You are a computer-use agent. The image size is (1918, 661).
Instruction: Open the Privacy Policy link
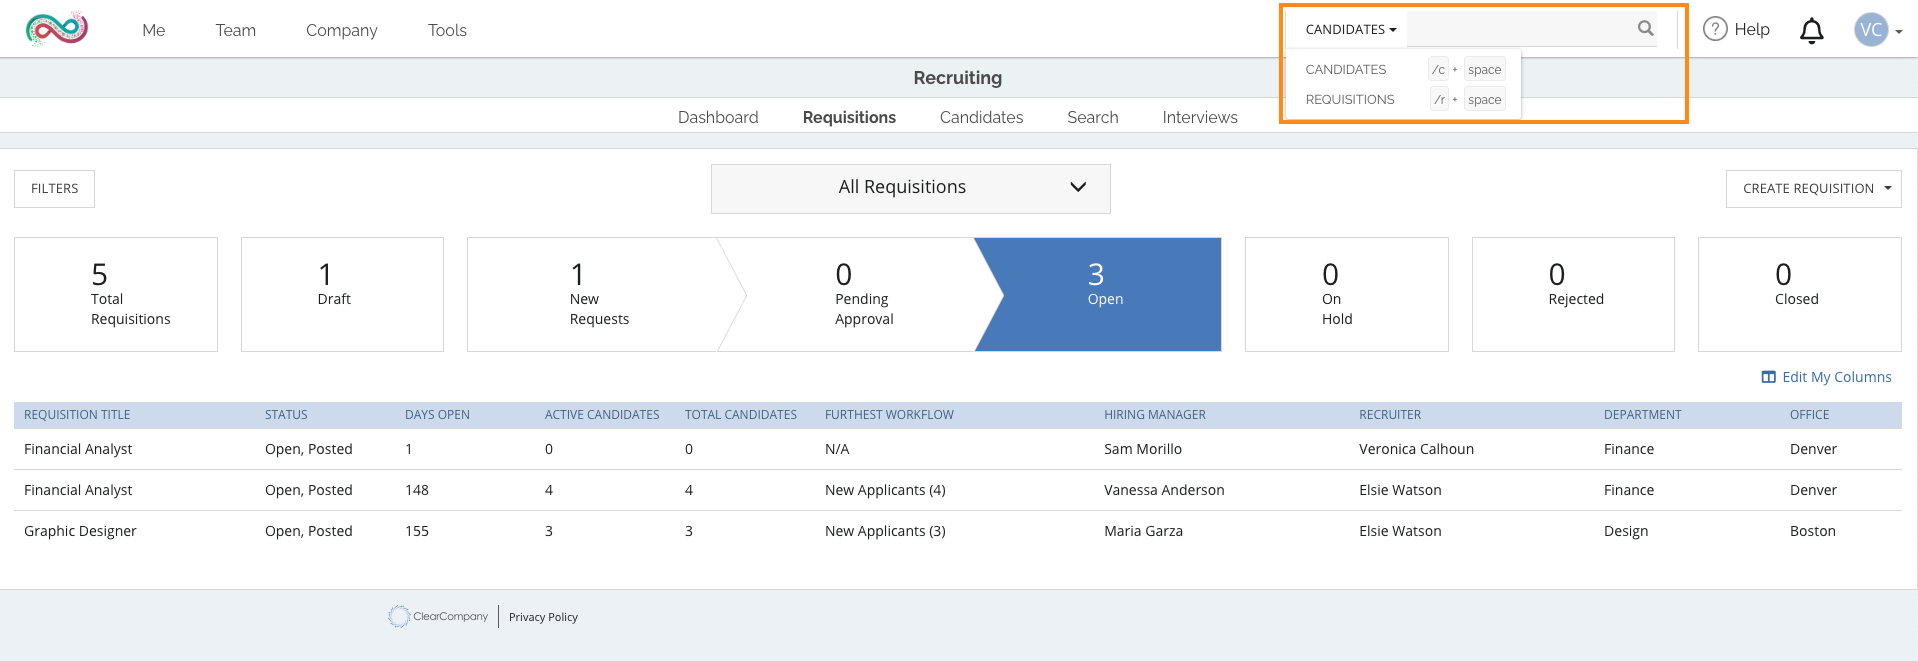(x=543, y=617)
